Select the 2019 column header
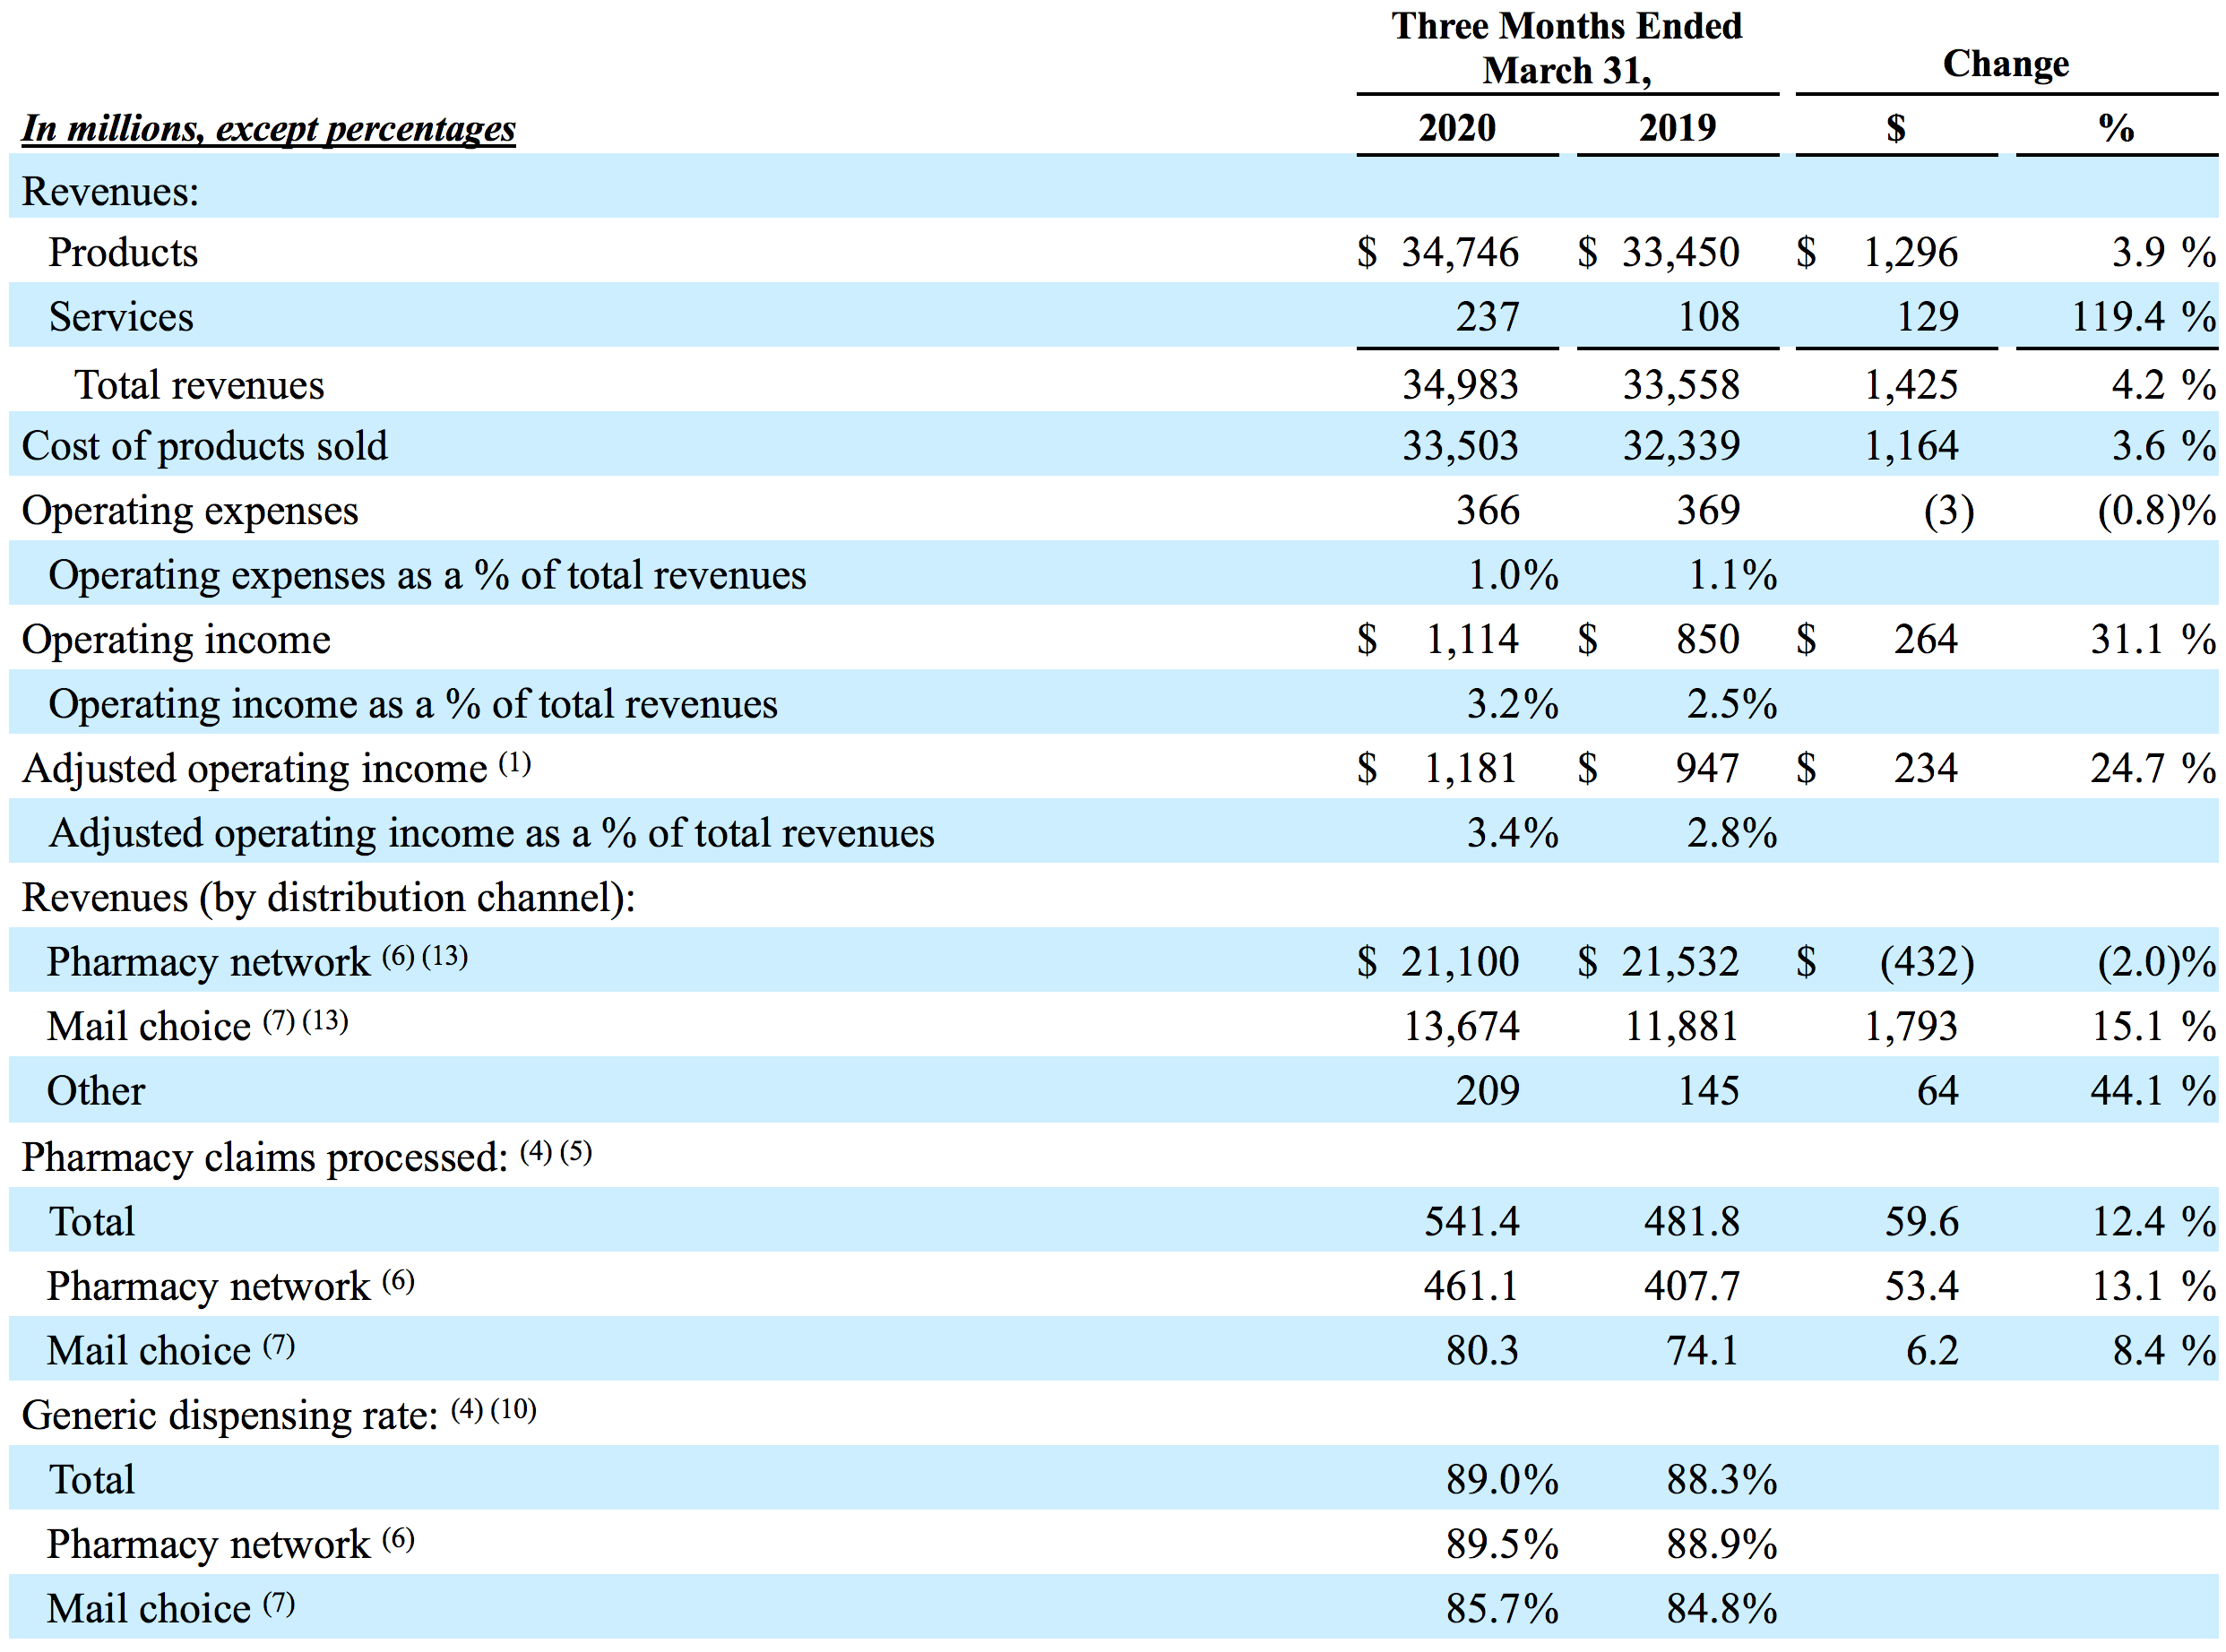 [x=1676, y=128]
